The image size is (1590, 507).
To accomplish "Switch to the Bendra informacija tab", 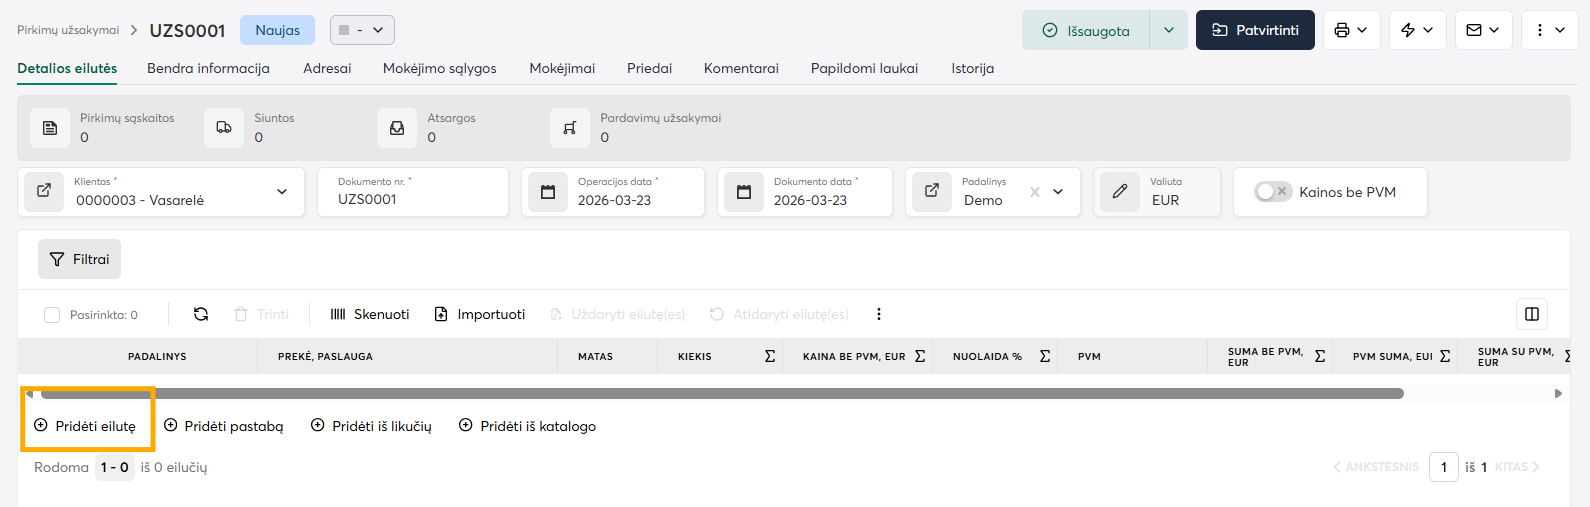I will pos(208,68).
